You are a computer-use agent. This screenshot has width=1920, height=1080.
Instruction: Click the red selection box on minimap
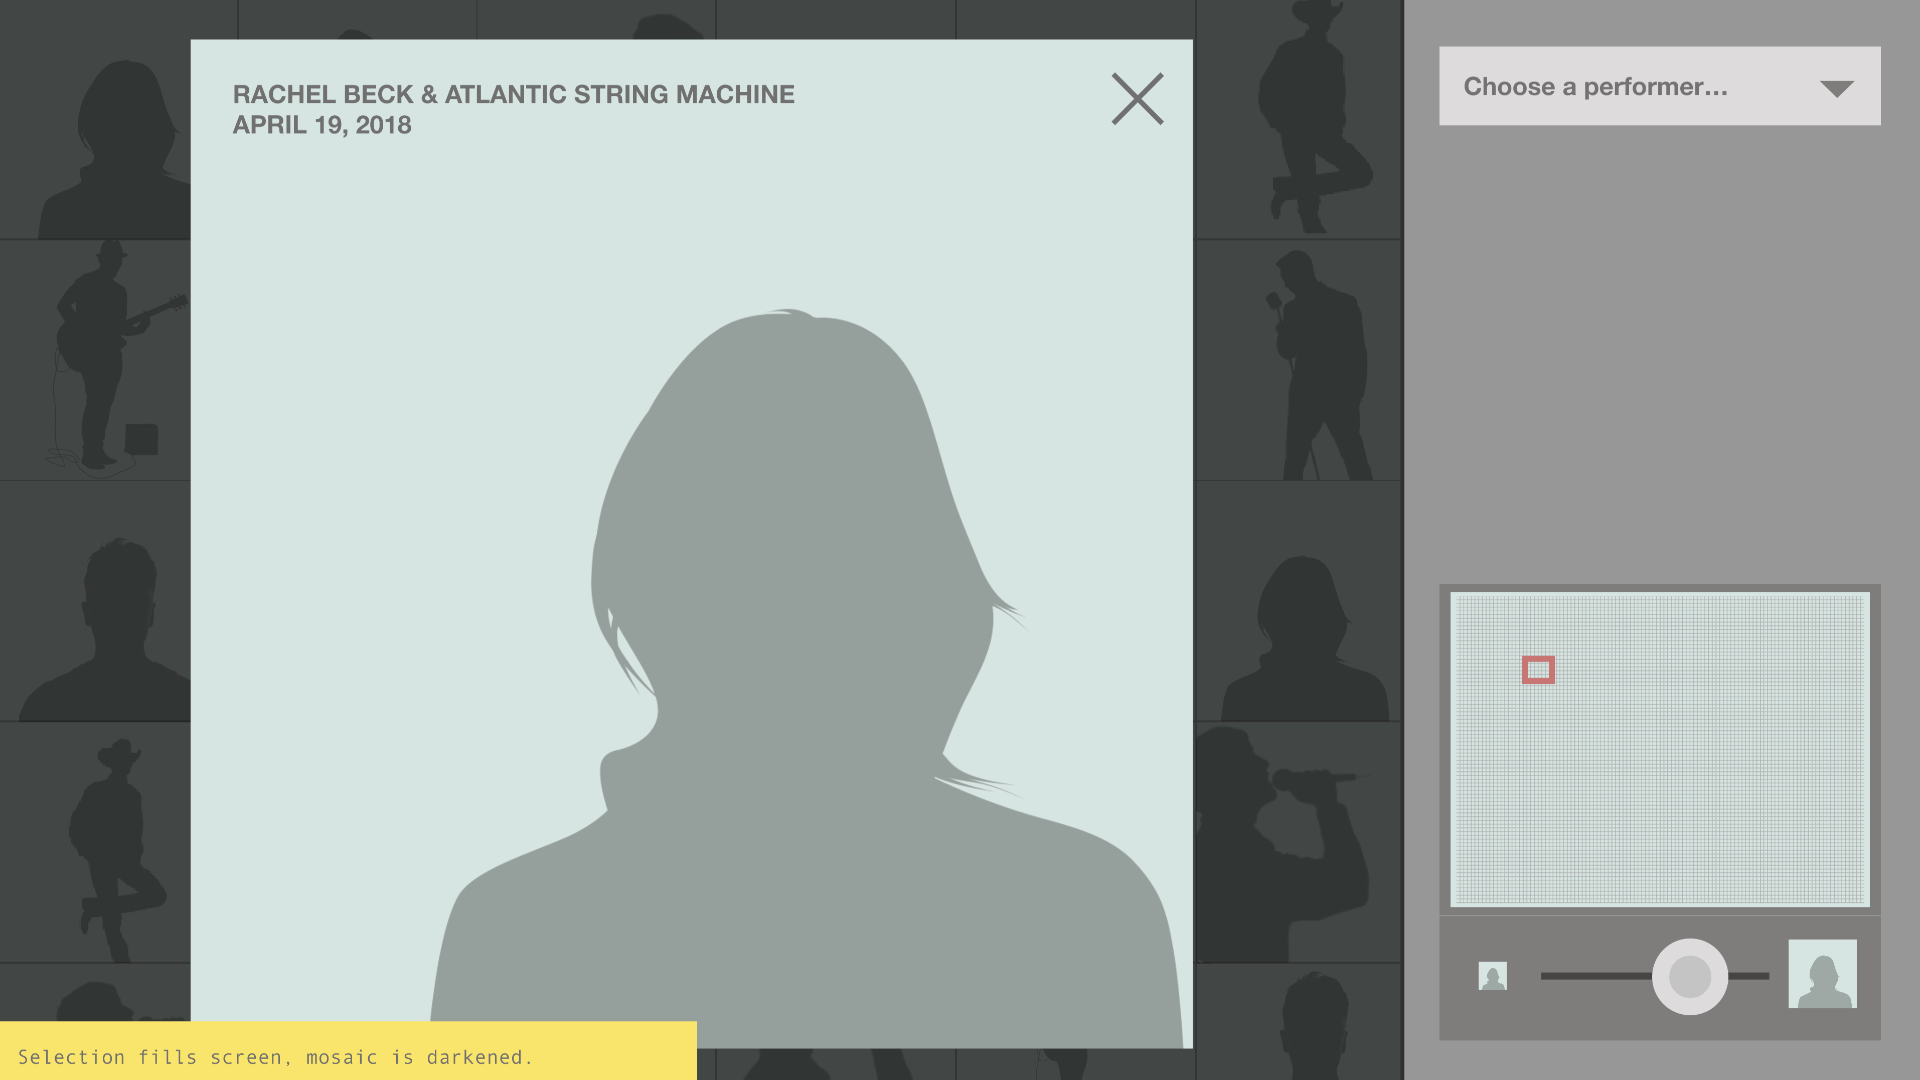pos(1538,670)
